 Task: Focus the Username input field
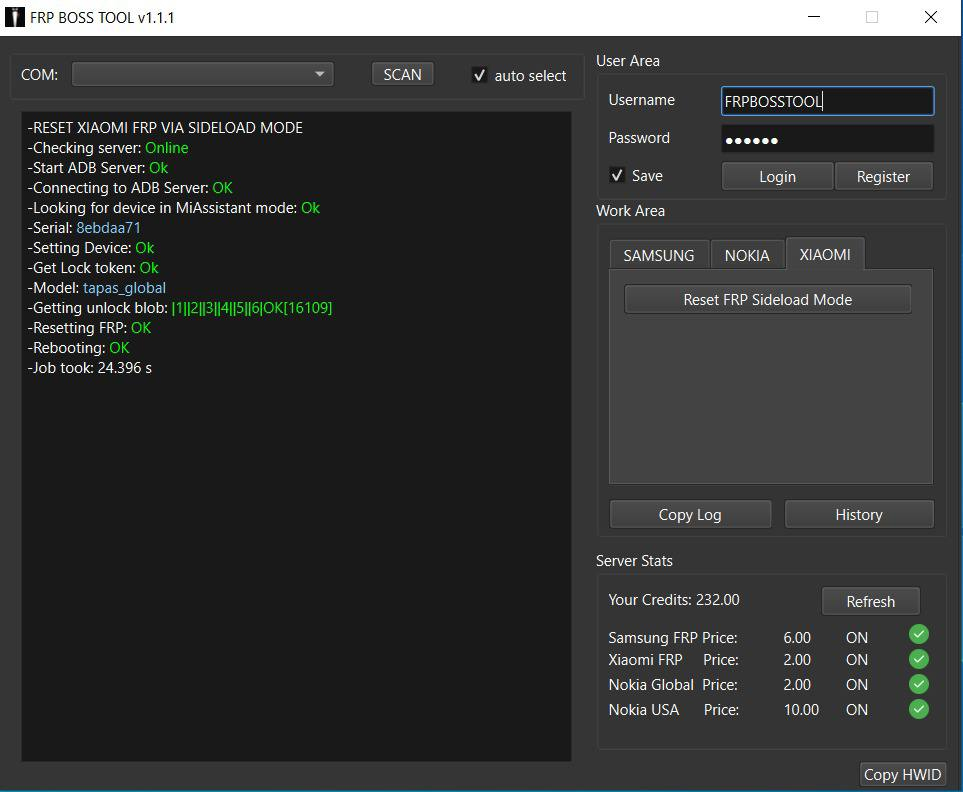pos(827,101)
